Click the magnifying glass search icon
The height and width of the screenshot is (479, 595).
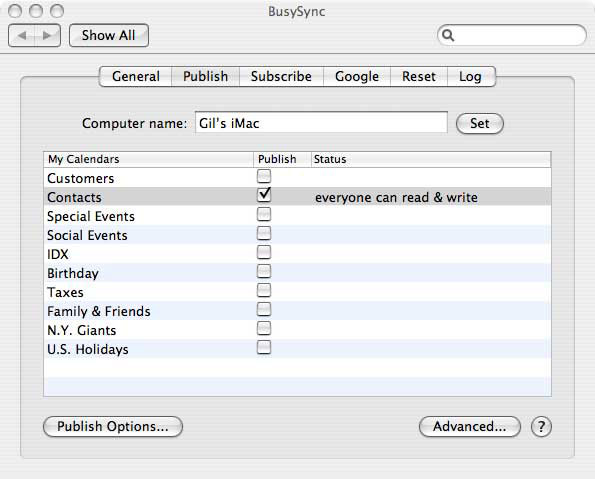coord(448,35)
